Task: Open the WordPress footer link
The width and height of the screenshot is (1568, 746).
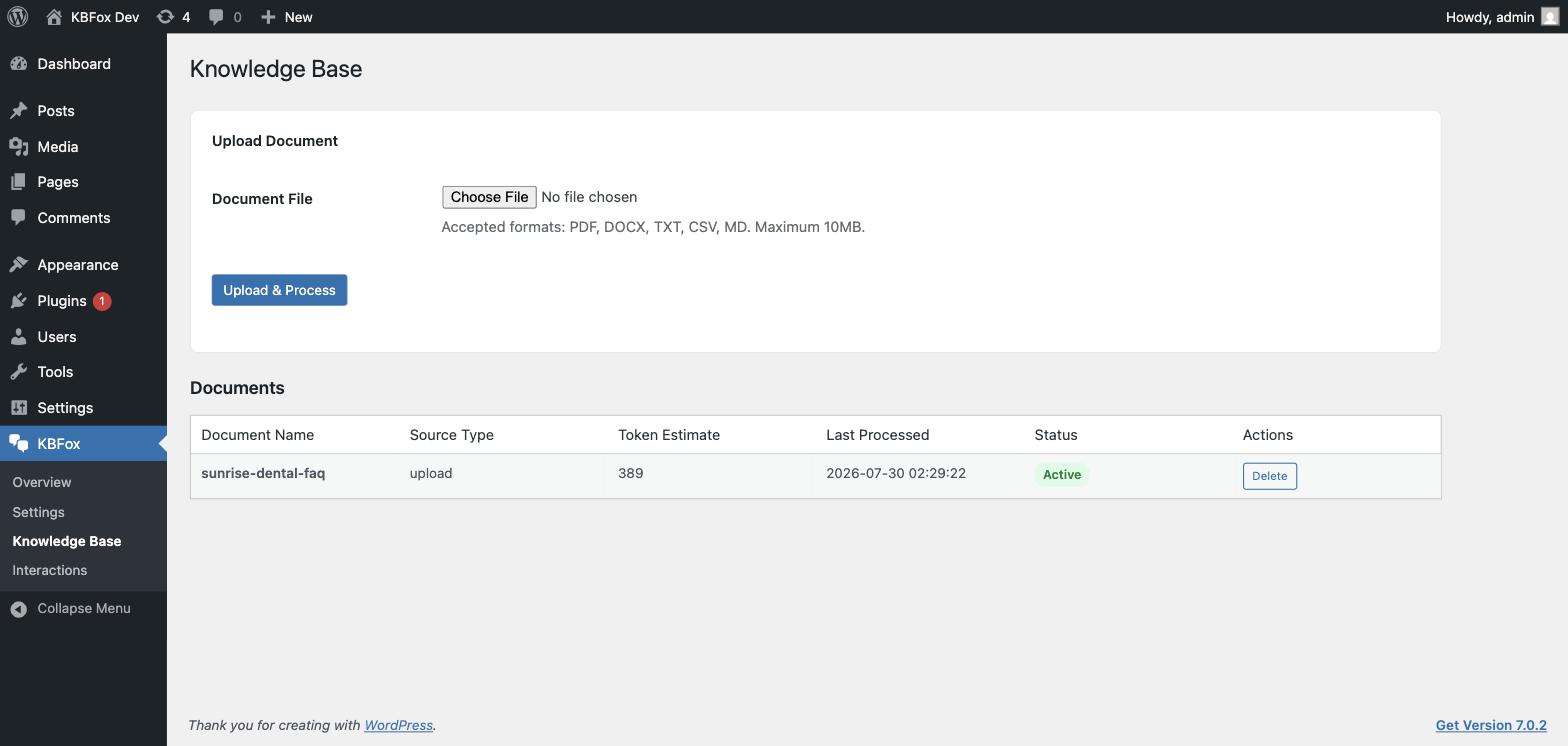Action: (398, 725)
